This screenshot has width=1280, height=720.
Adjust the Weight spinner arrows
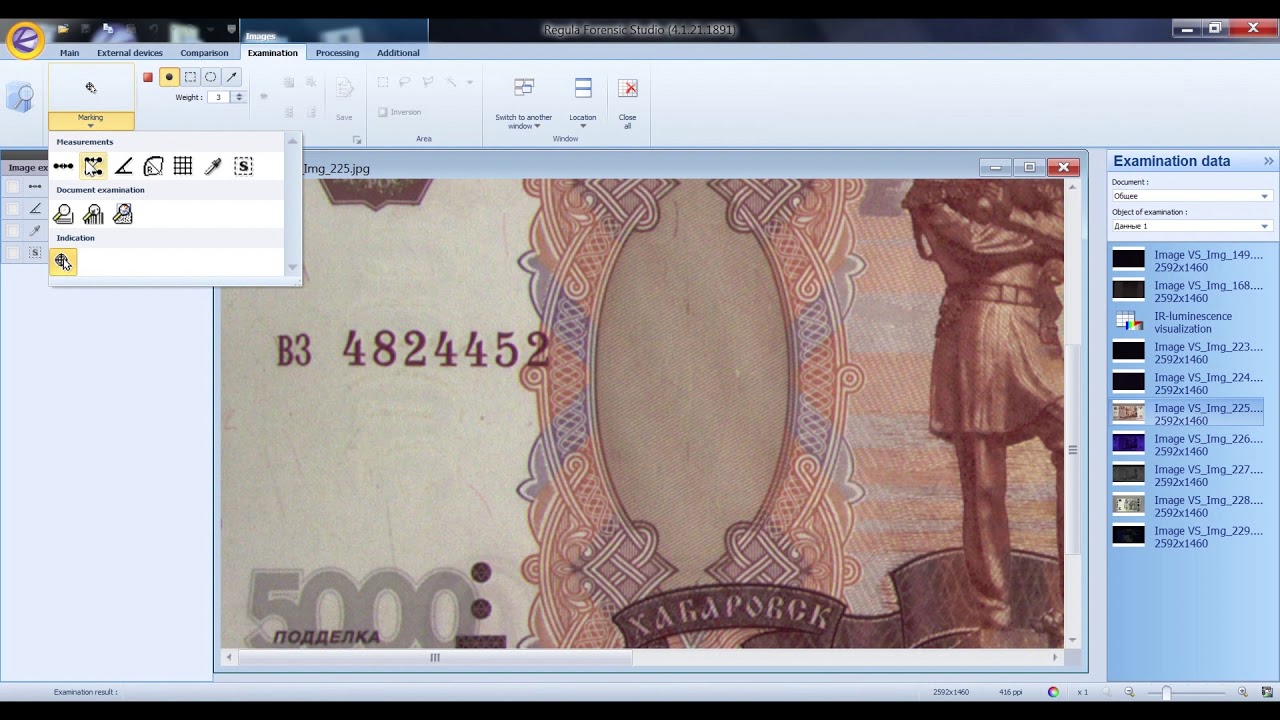[239, 97]
